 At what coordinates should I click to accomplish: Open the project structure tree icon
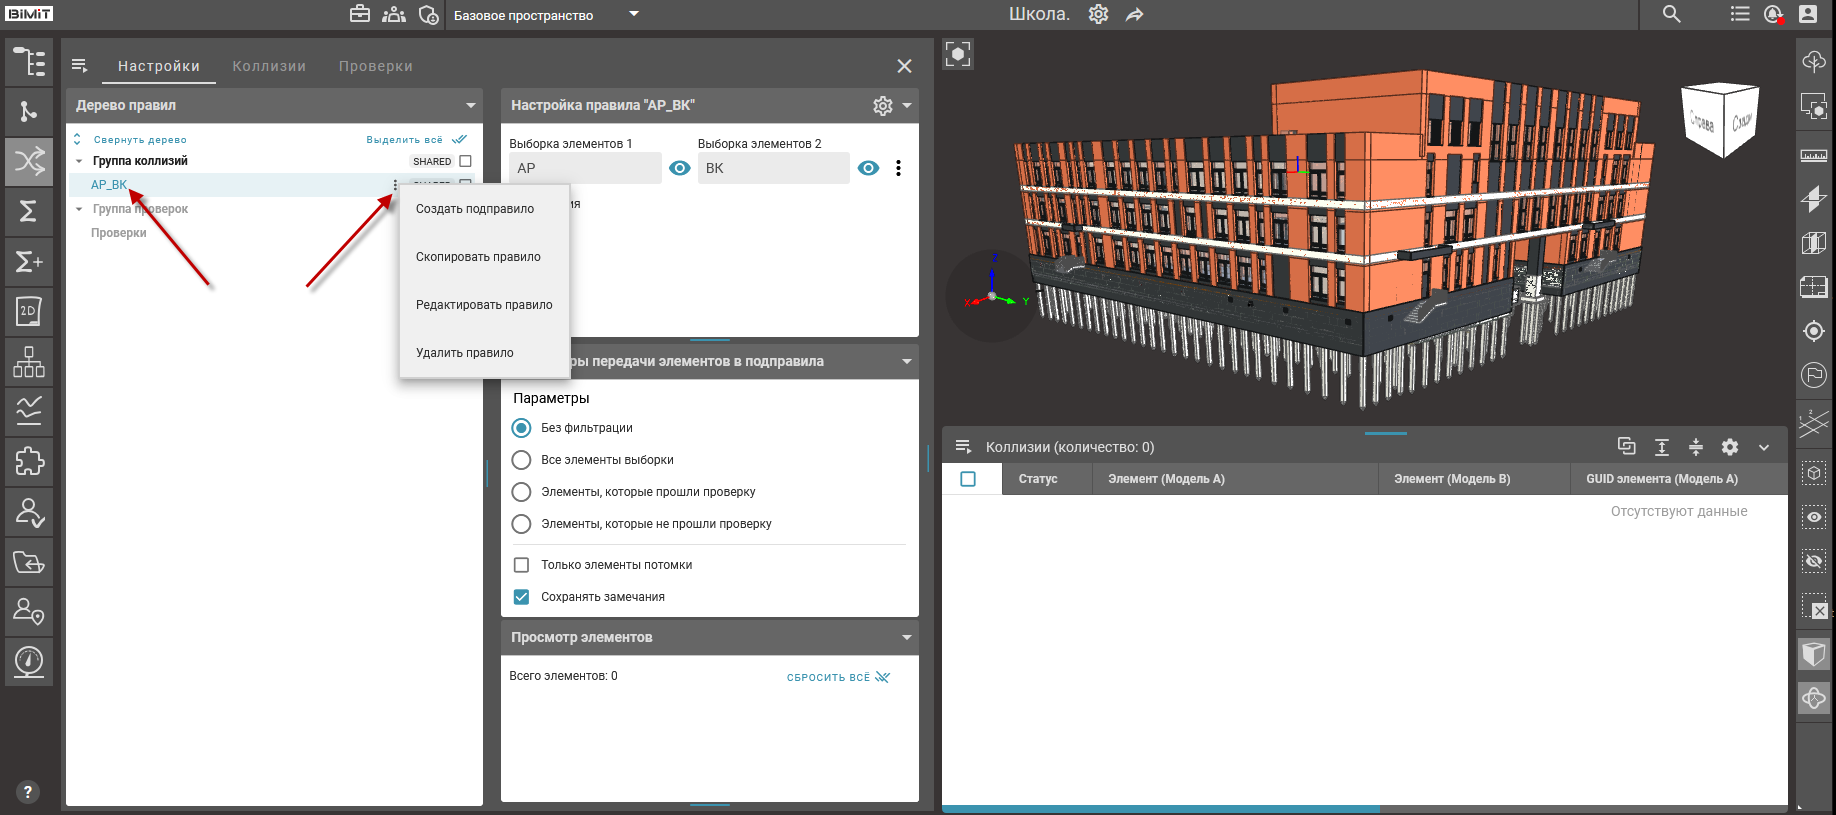[29, 62]
